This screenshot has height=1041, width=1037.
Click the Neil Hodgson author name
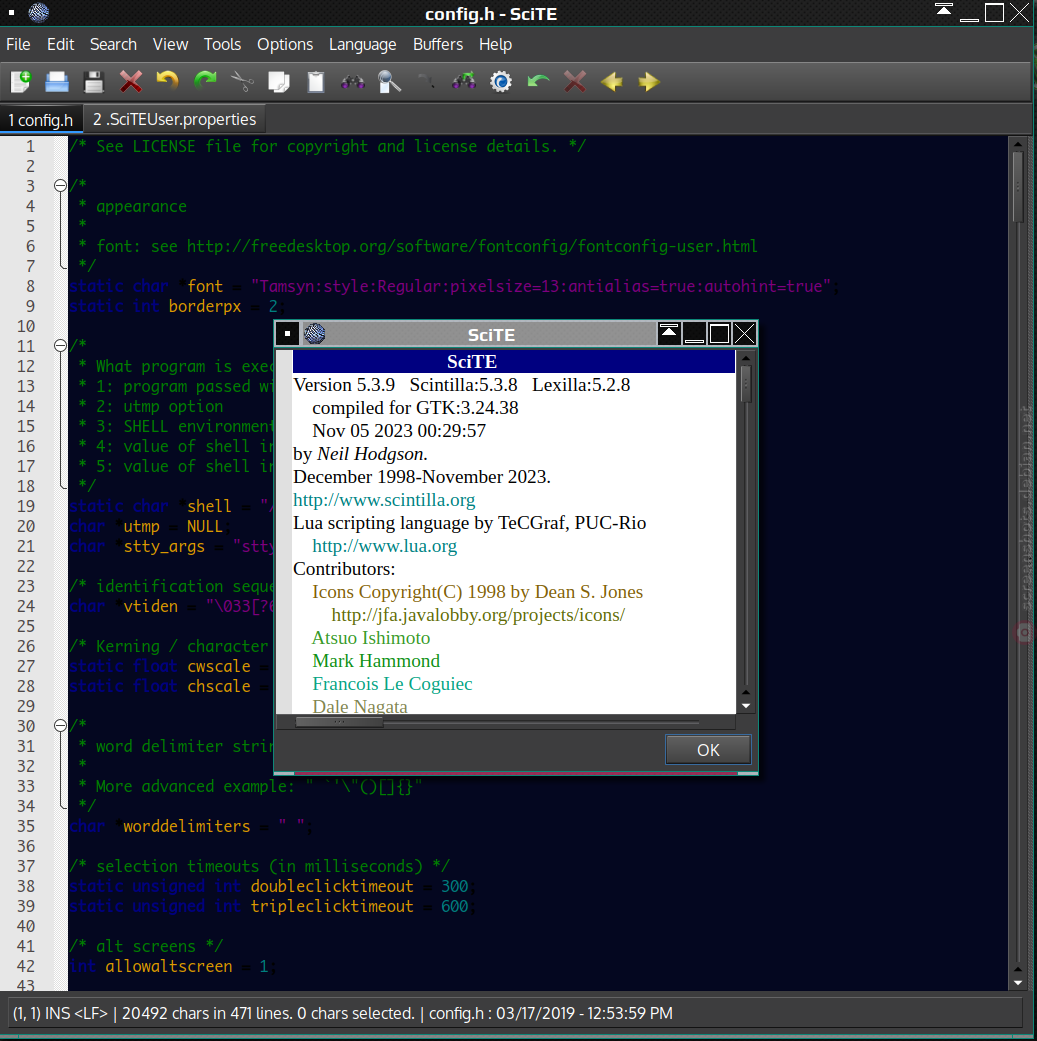click(372, 454)
